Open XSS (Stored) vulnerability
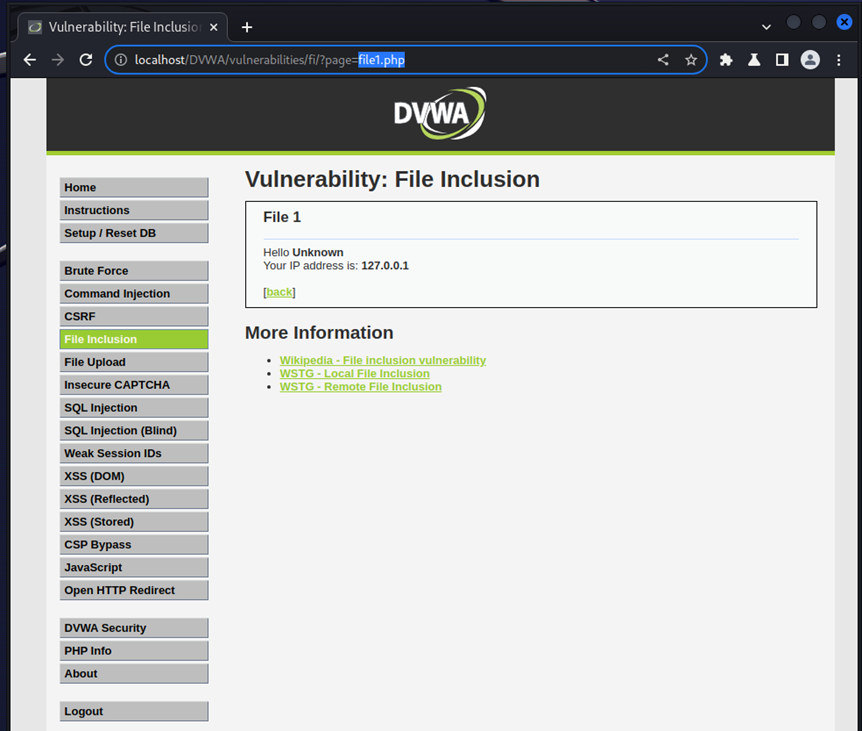This screenshot has height=731, width=862. point(134,522)
